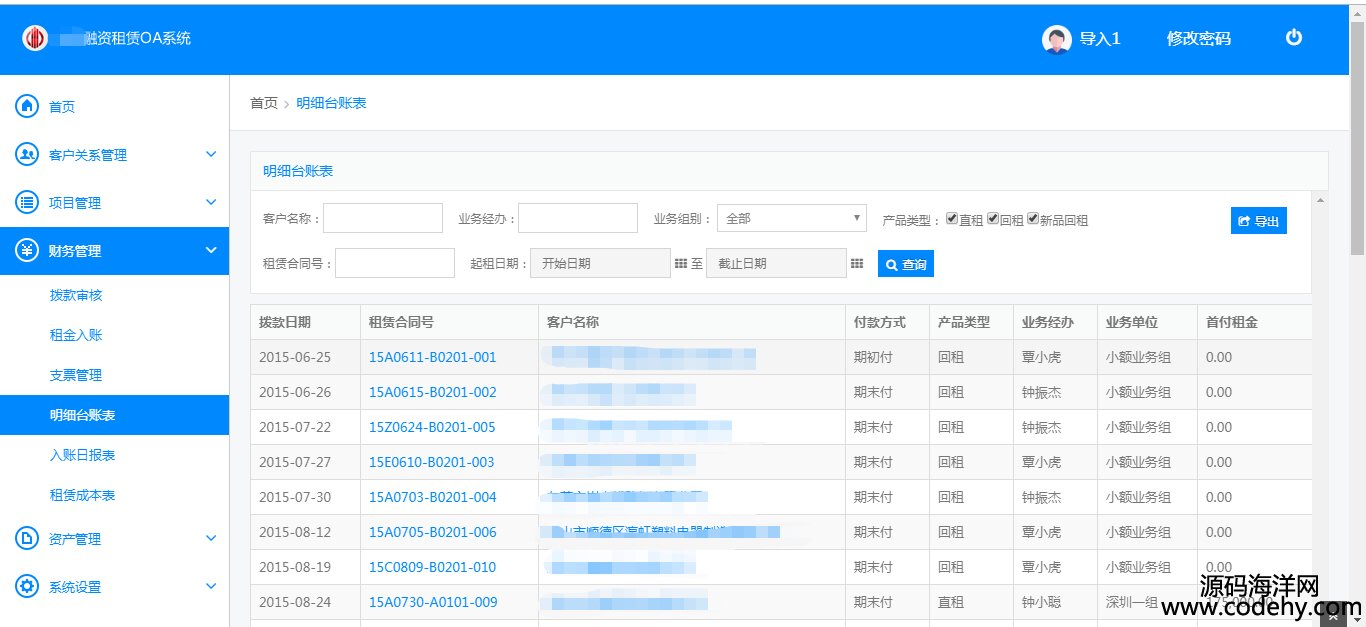The width and height of the screenshot is (1366, 627).
Task: Uncheck the 新品回租 checkbox
Action: click(1033, 219)
